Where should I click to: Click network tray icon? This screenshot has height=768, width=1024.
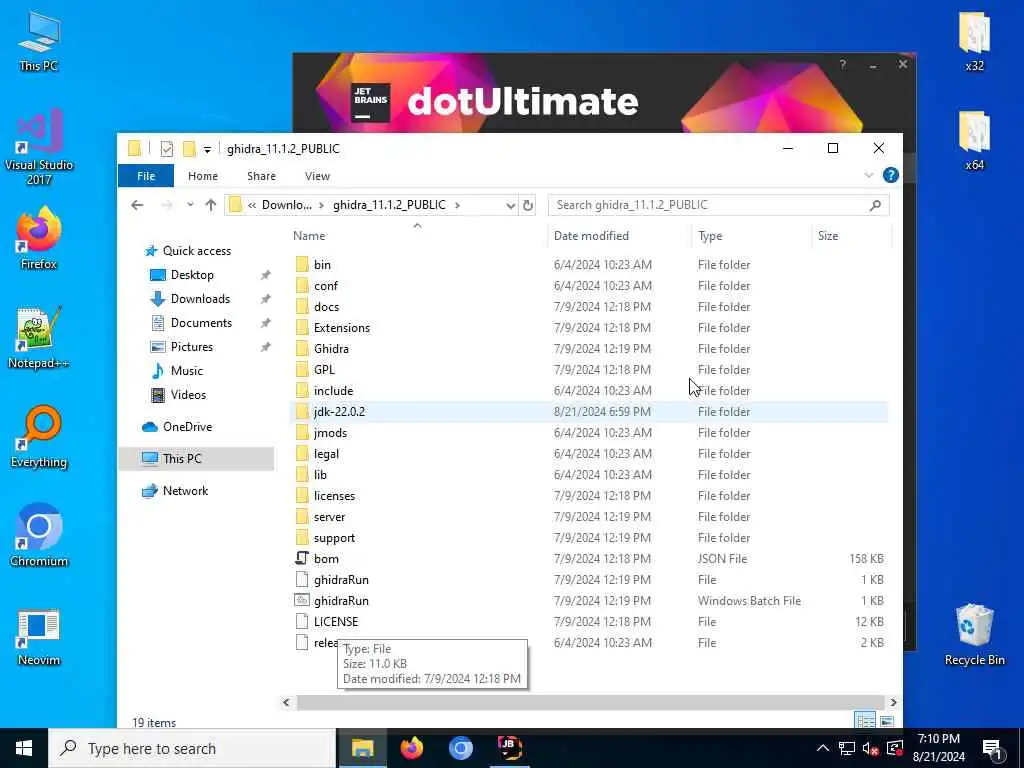coord(847,748)
